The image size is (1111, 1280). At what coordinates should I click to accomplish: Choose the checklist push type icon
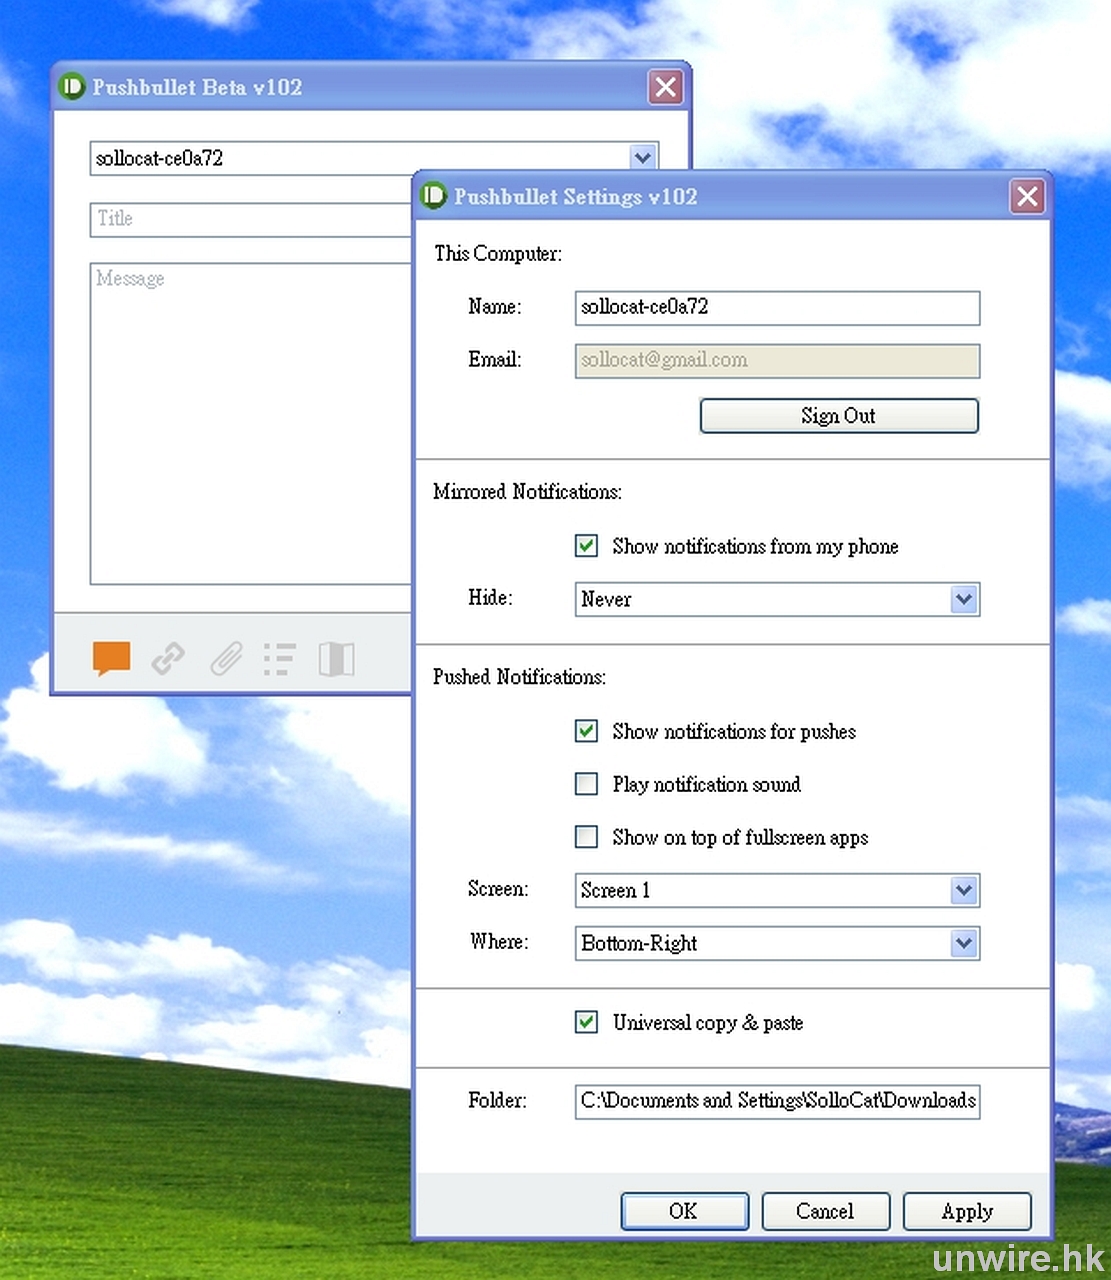(x=279, y=659)
